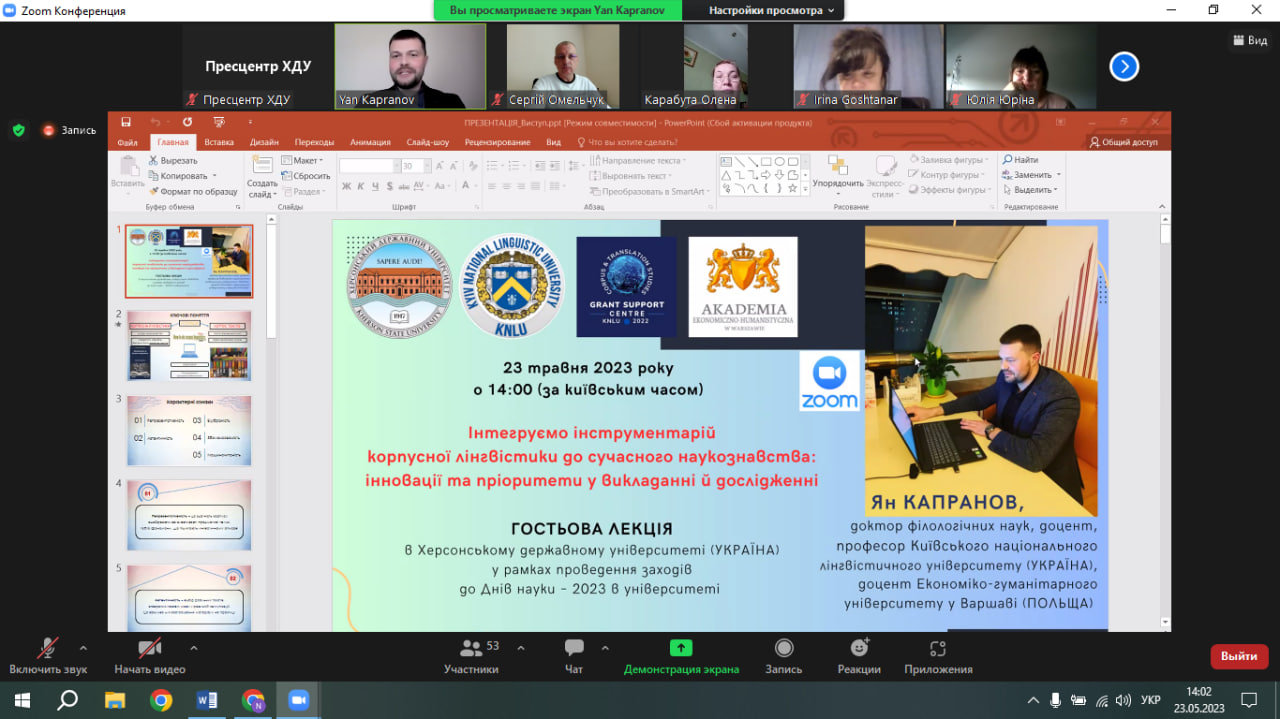
Task: Click the green Share Screen icon
Action: [x=681, y=648]
